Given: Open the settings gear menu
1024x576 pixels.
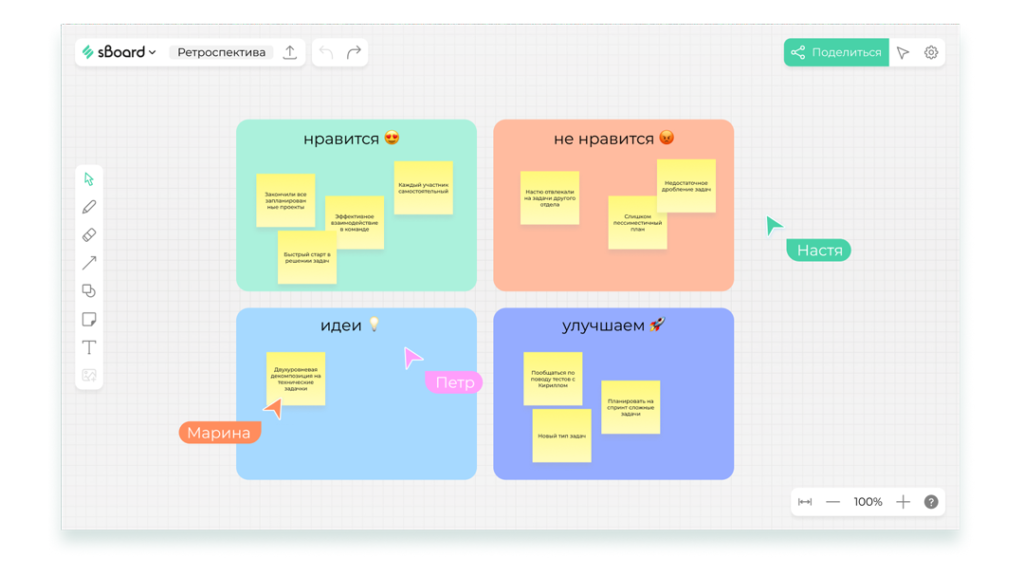Looking at the screenshot, I should (931, 53).
